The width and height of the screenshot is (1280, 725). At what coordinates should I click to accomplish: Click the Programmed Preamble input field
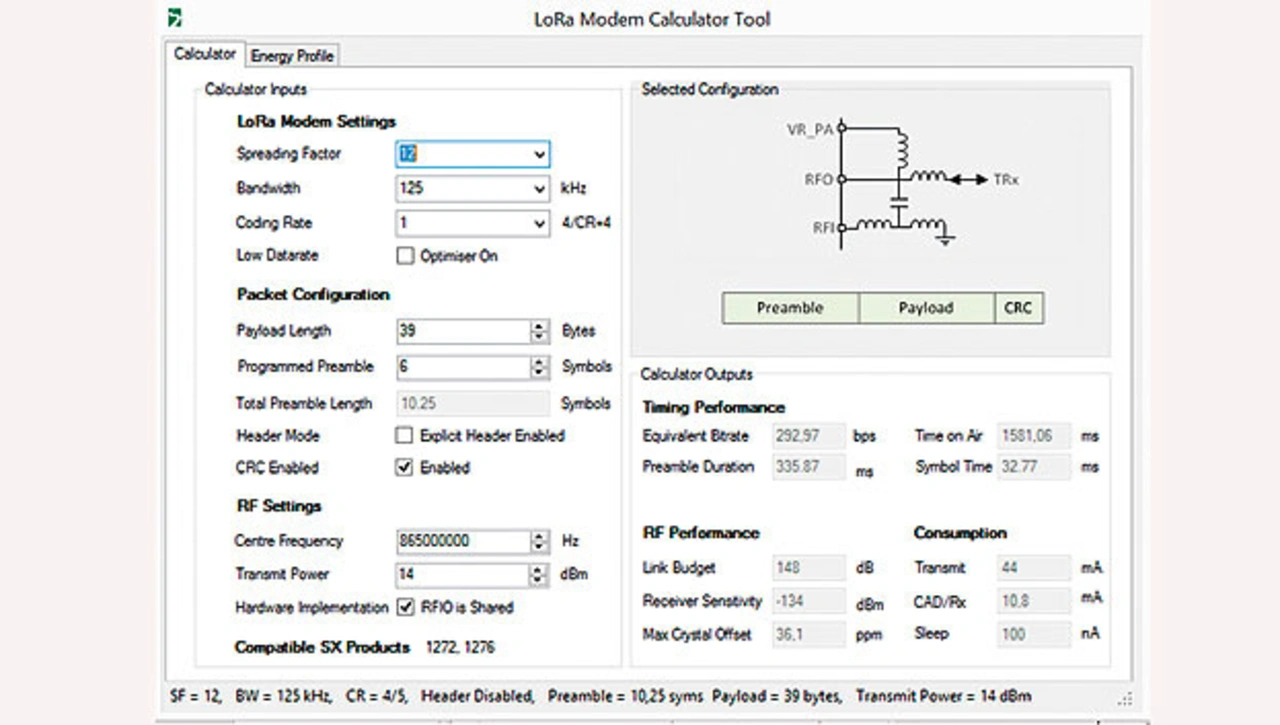point(462,367)
